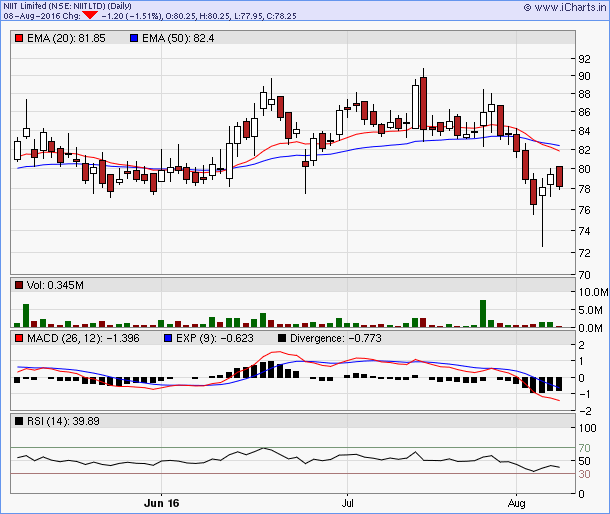Click the last red candlestick in August
Image resolution: width=610 pixels, height=514 pixels.
(x=559, y=177)
